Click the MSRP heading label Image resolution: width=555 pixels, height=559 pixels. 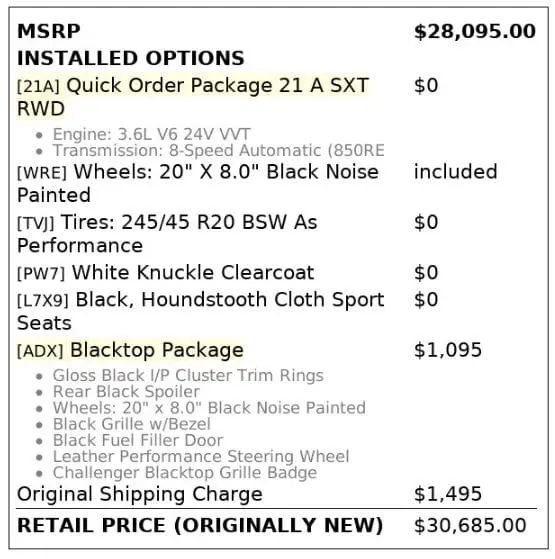point(48,31)
